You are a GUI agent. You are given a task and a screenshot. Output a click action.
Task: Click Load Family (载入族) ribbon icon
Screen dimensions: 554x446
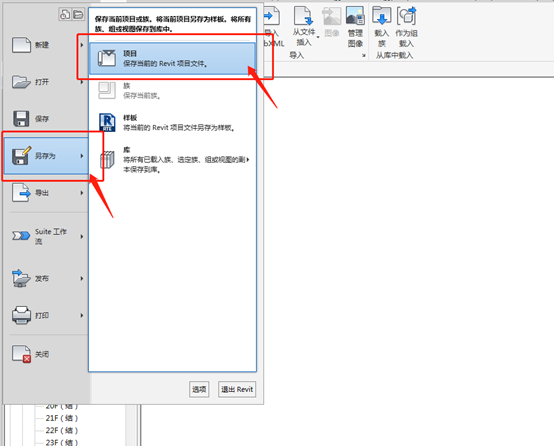[x=382, y=16]
